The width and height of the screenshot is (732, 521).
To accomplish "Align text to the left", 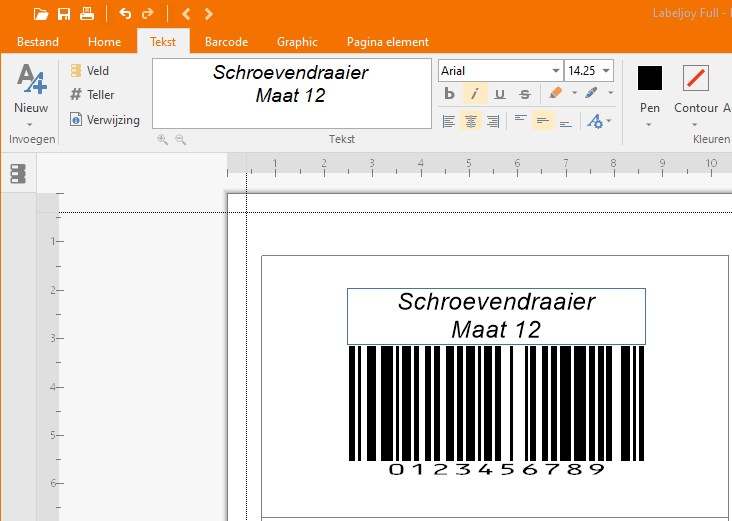I will (x=449, y=121).
